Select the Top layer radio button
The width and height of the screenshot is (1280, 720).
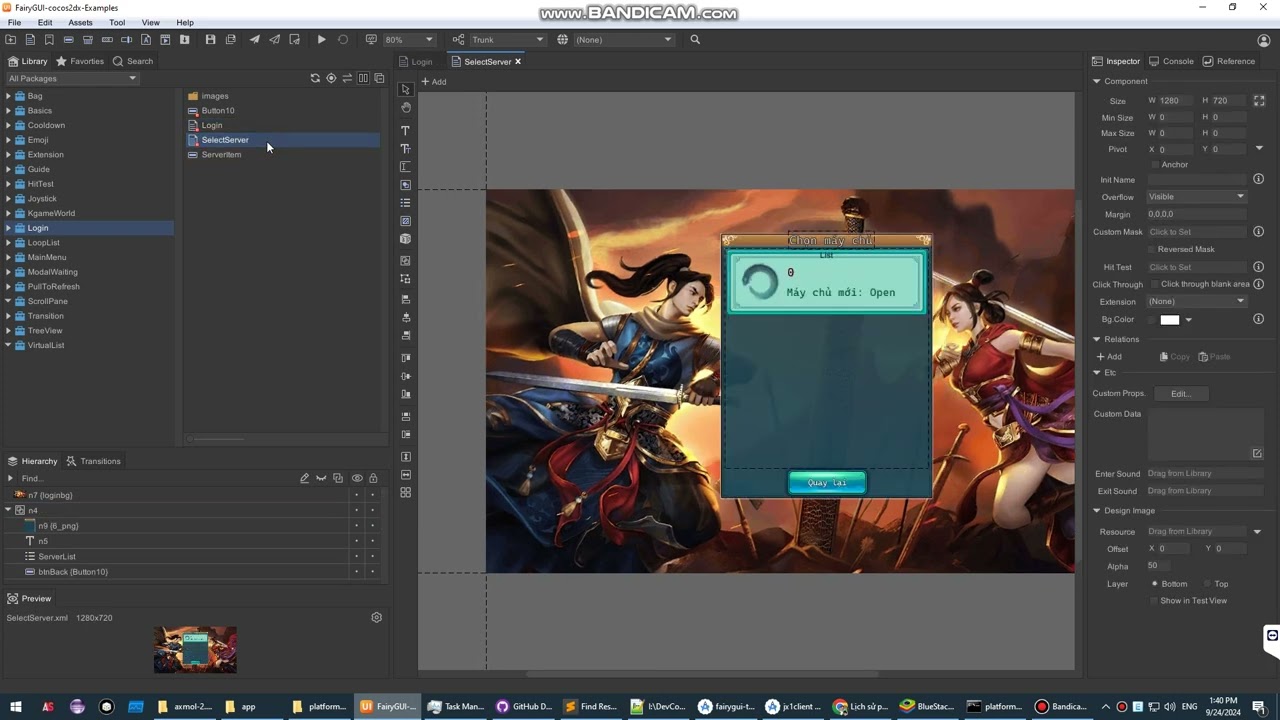[x=1207, y=584]
